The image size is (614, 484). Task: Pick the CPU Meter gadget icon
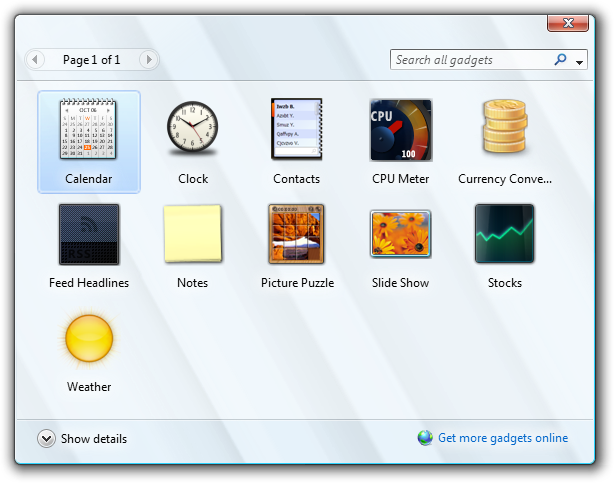click(x=401, y=130)
